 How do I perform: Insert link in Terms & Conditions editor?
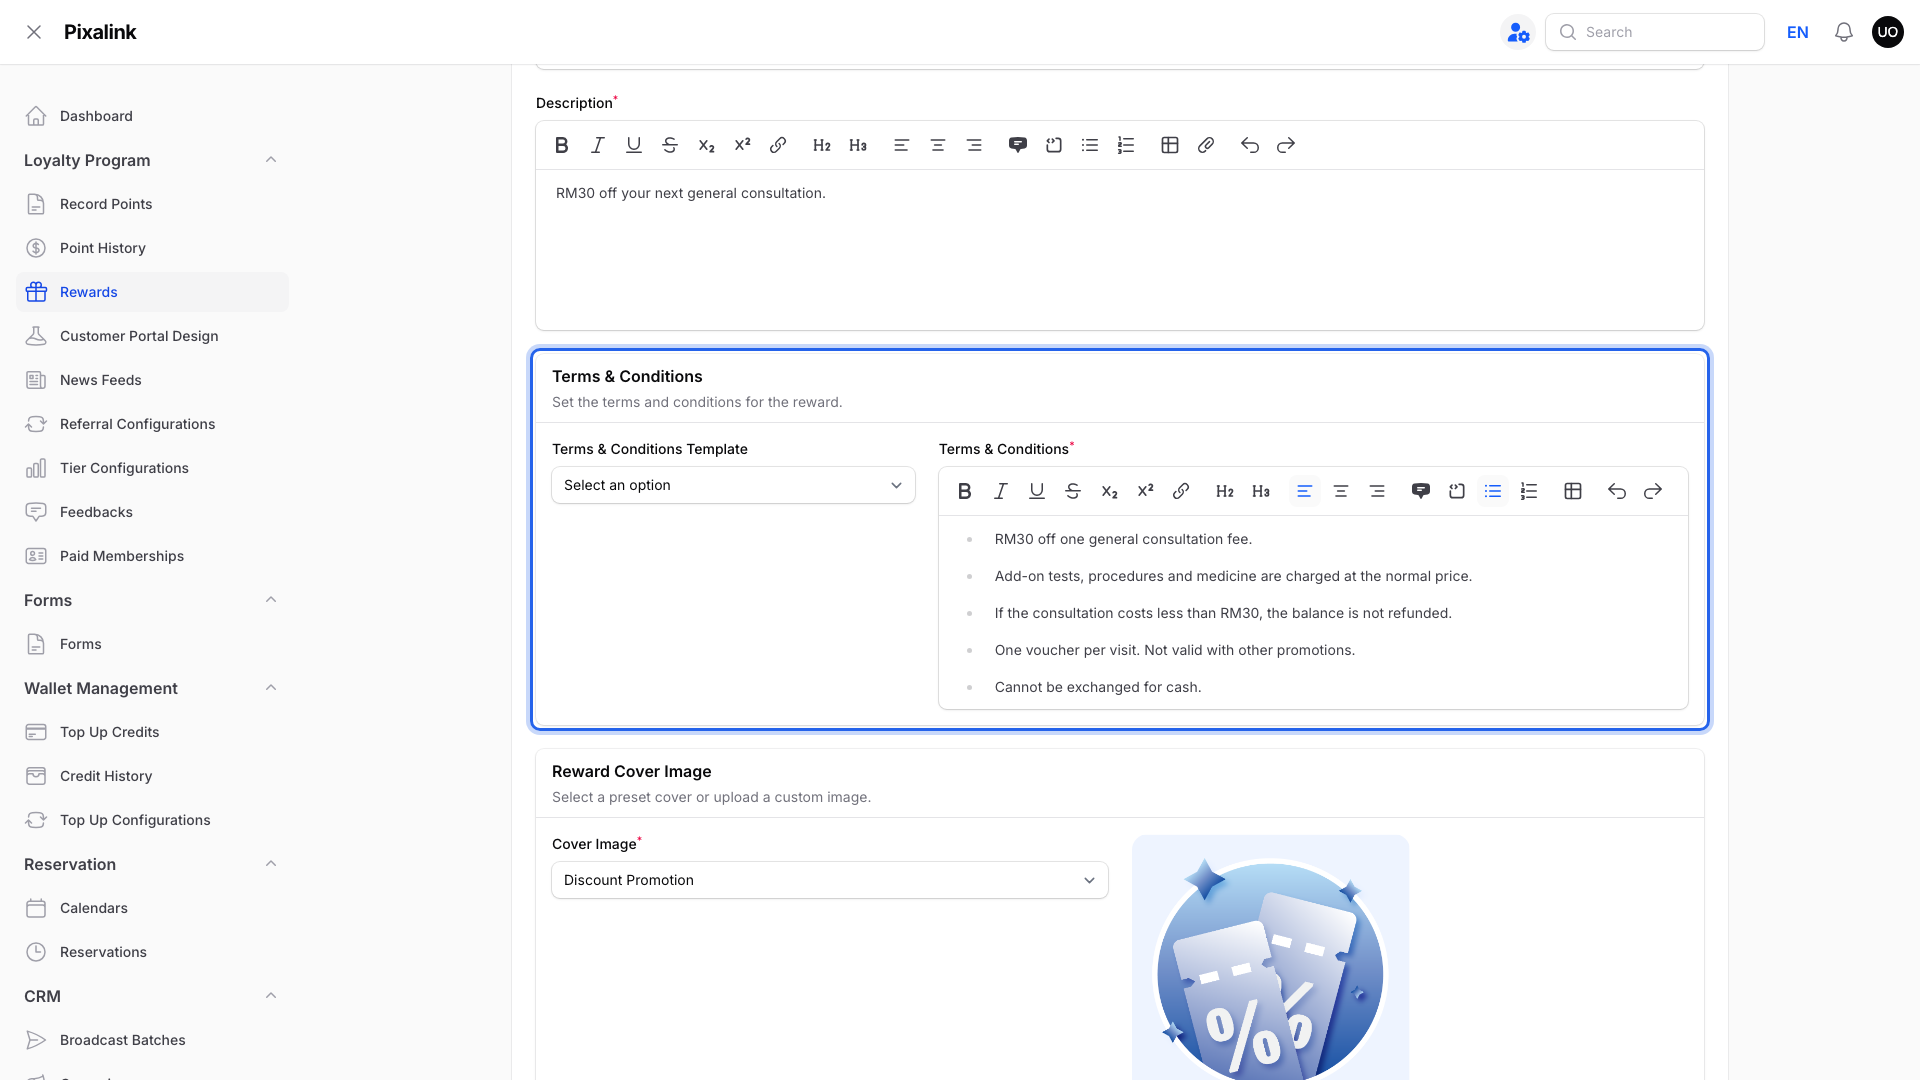coord(1181,491)
